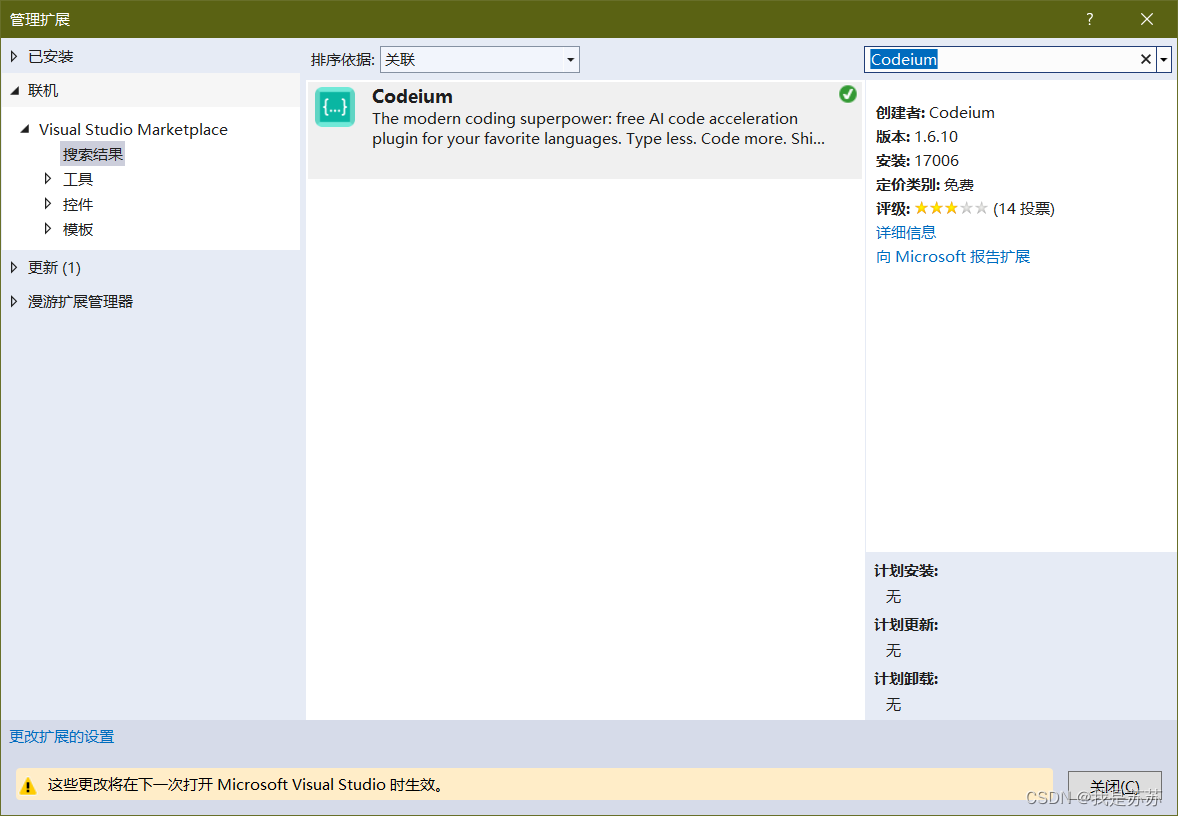Screen dimensions: 1178x816
Task: Click the 定价类别: 免费 text
Action: tap(925, 185)
